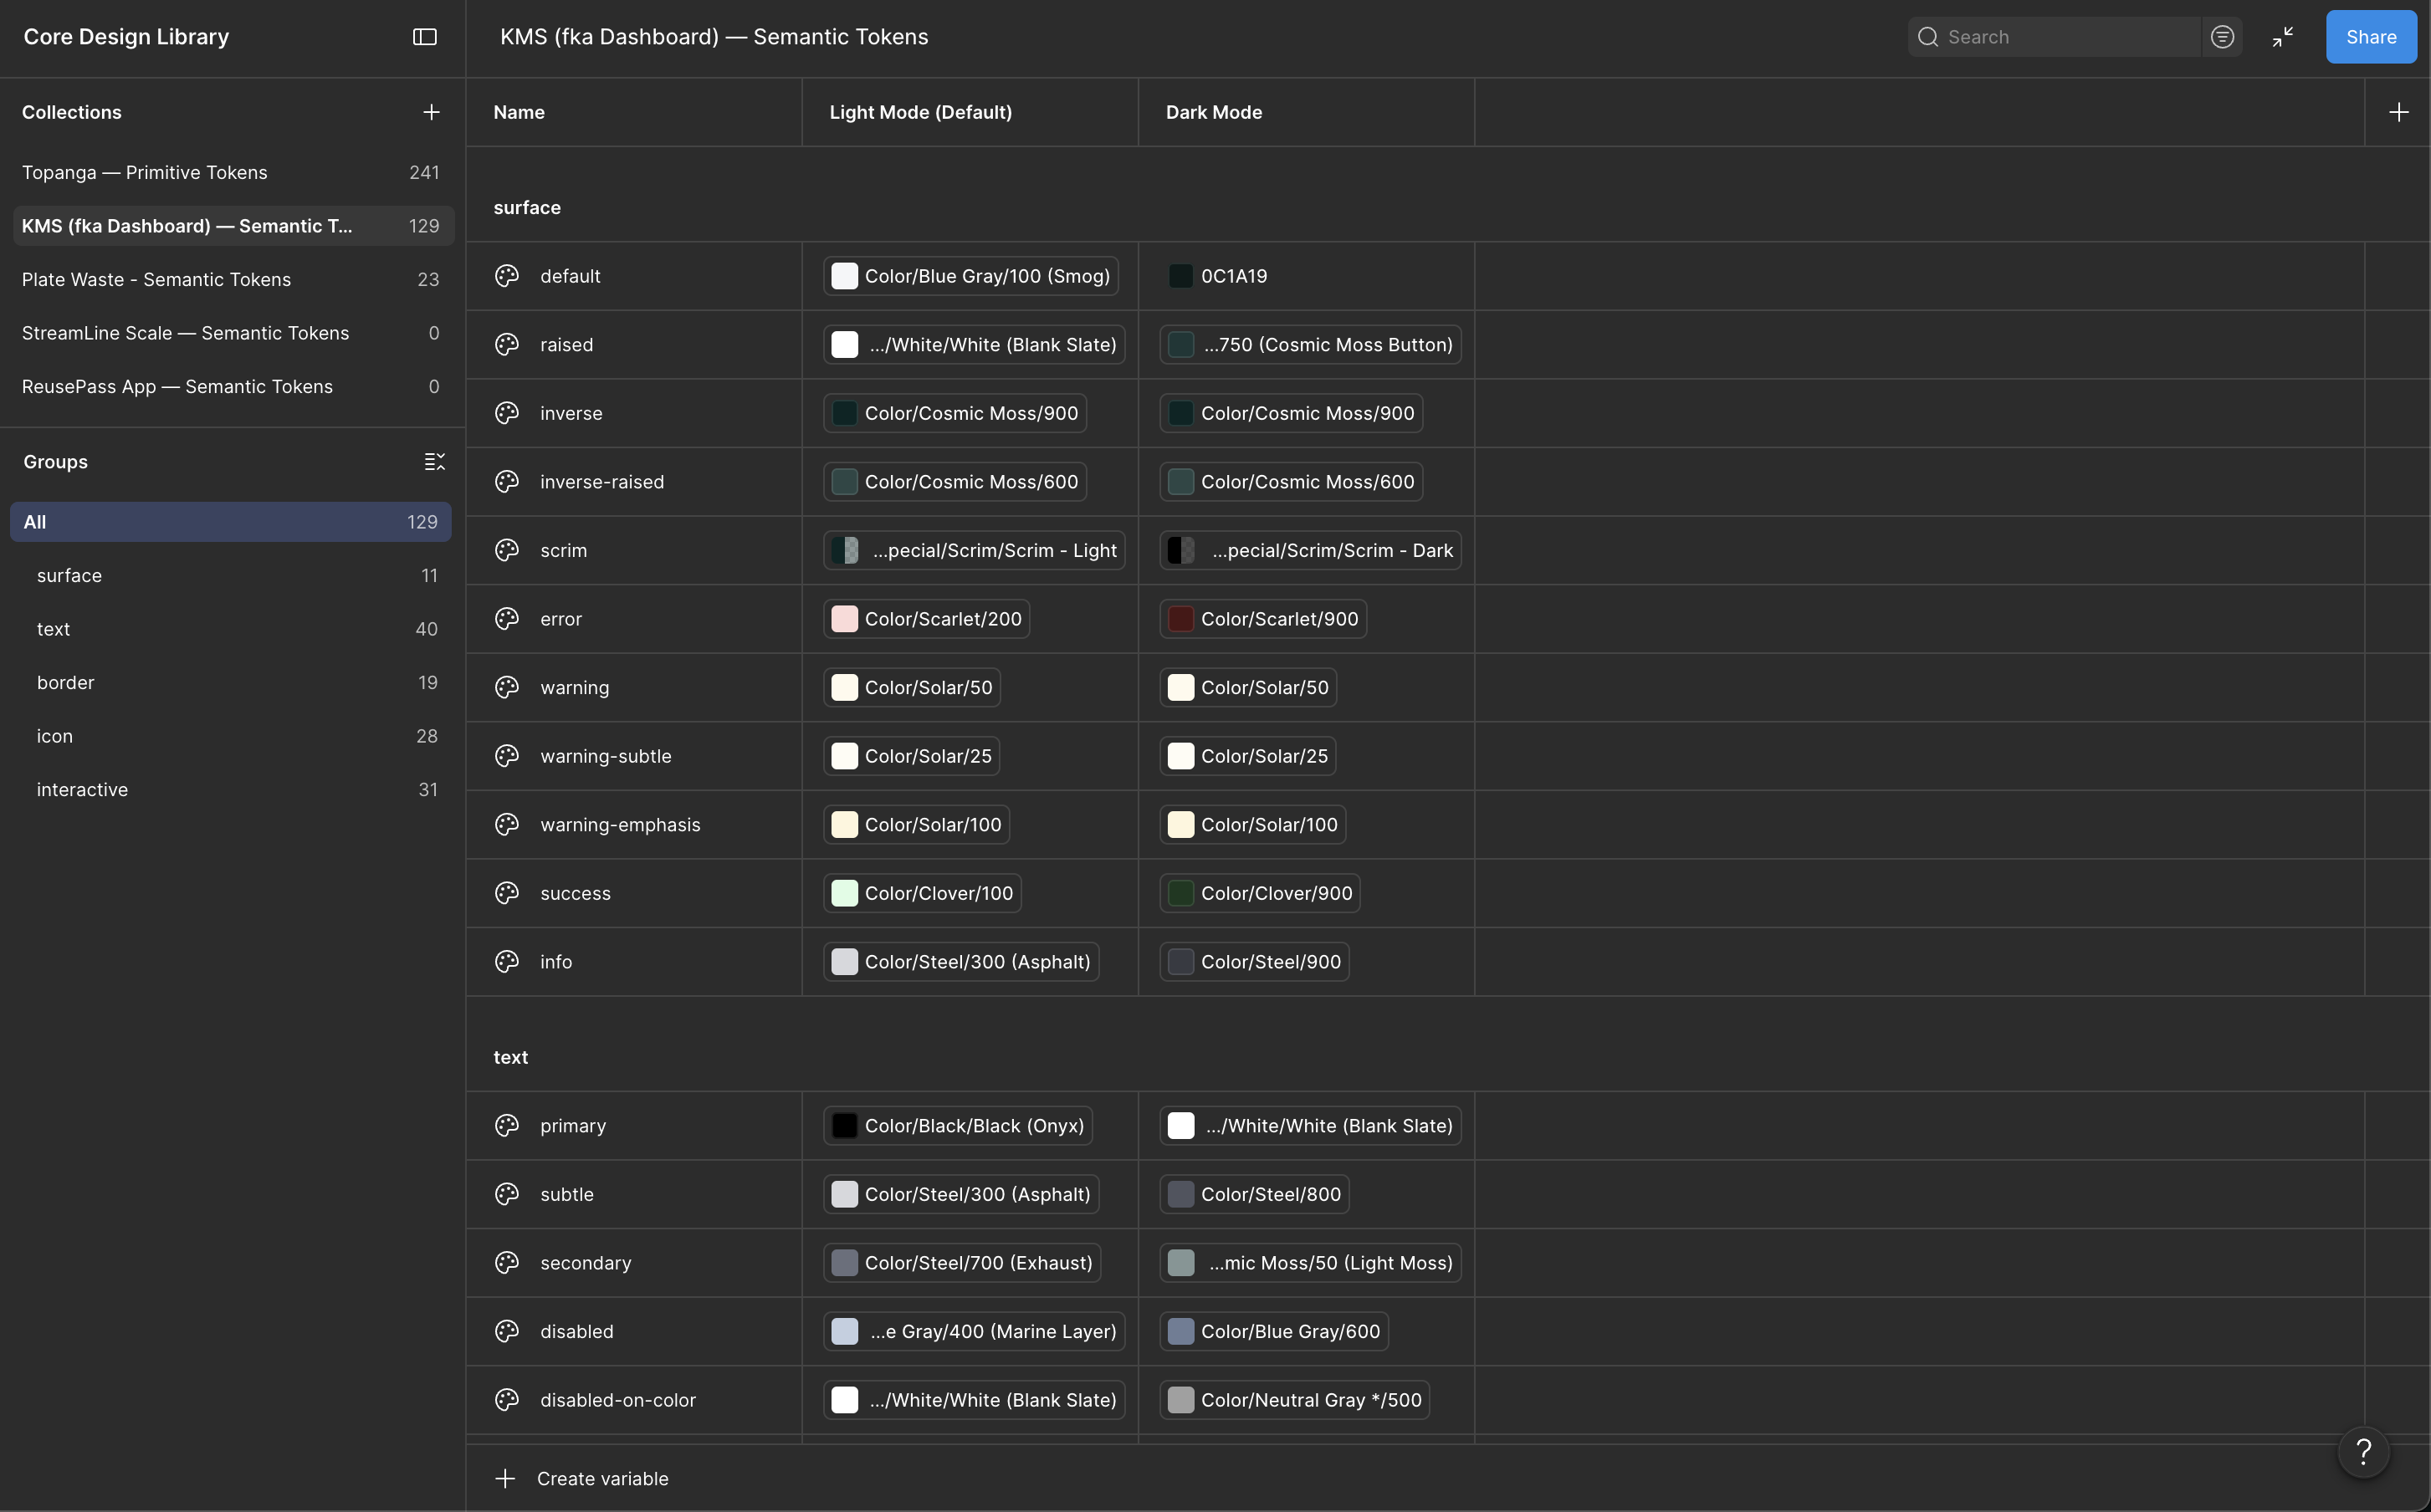Click palette icon for primary text row
2431x1512 pixels.
click(507, 1126)
